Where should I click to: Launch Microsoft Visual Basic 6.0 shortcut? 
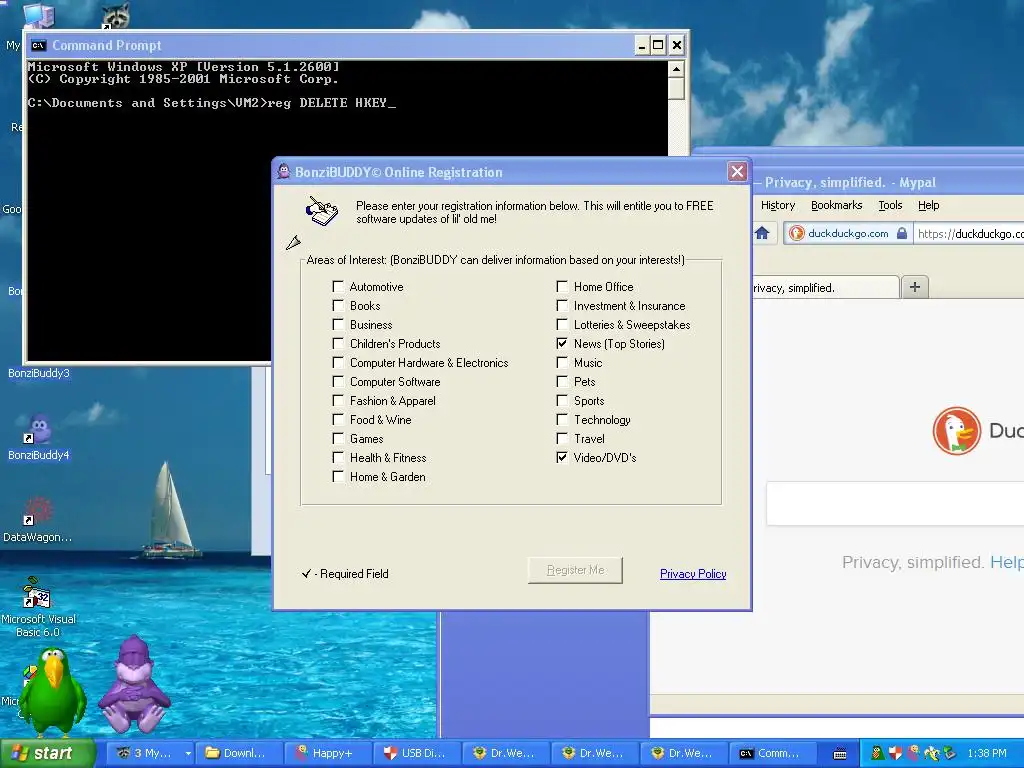coord(38,607)
